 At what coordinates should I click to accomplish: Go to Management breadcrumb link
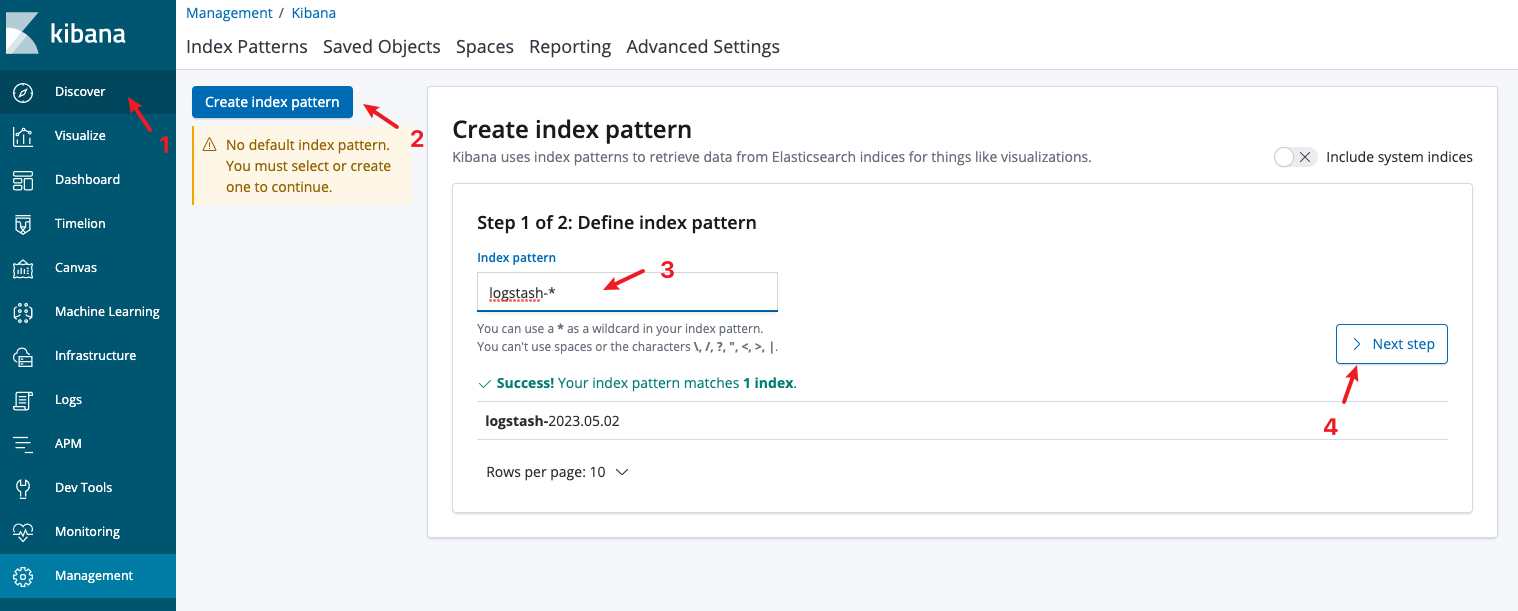point(229,13)
